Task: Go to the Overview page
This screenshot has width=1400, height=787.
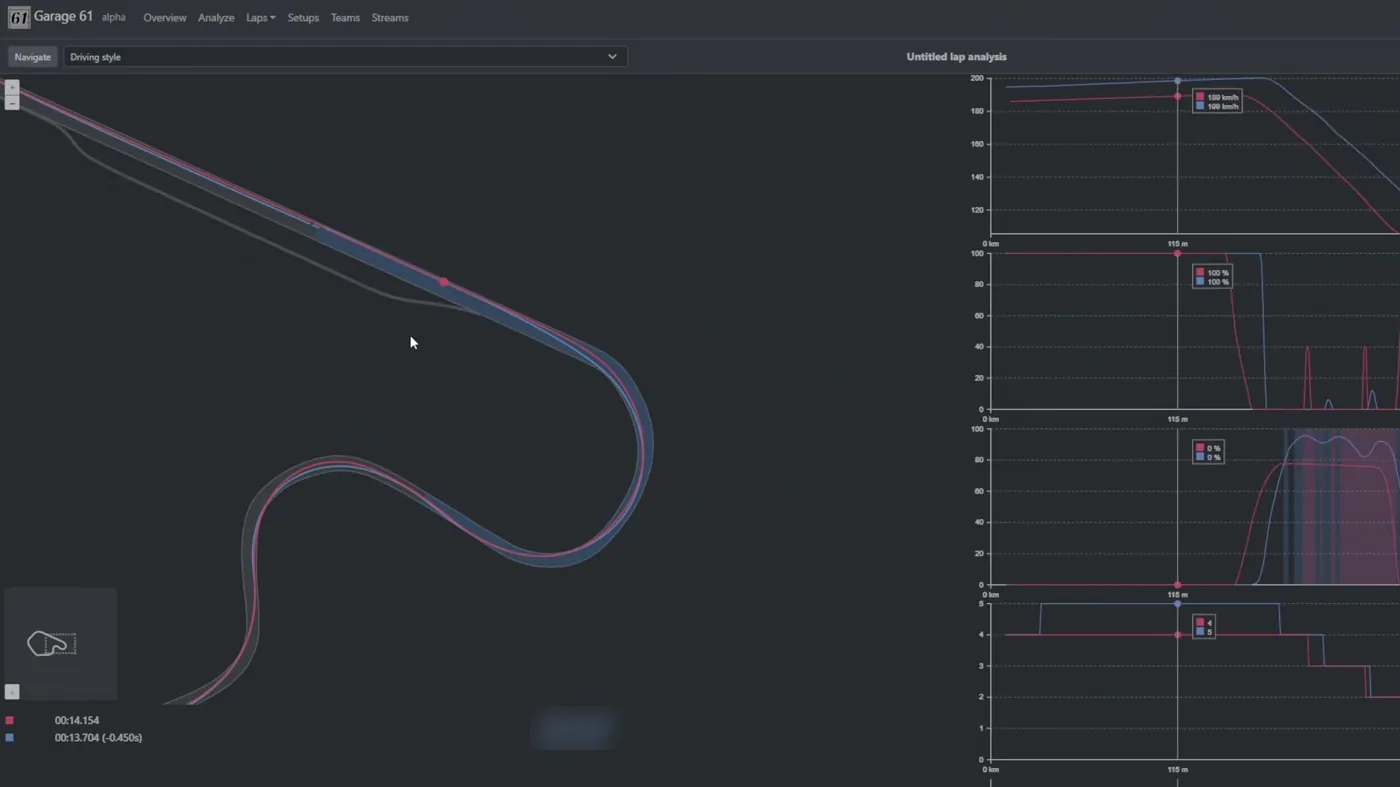Action: point(165,18)
